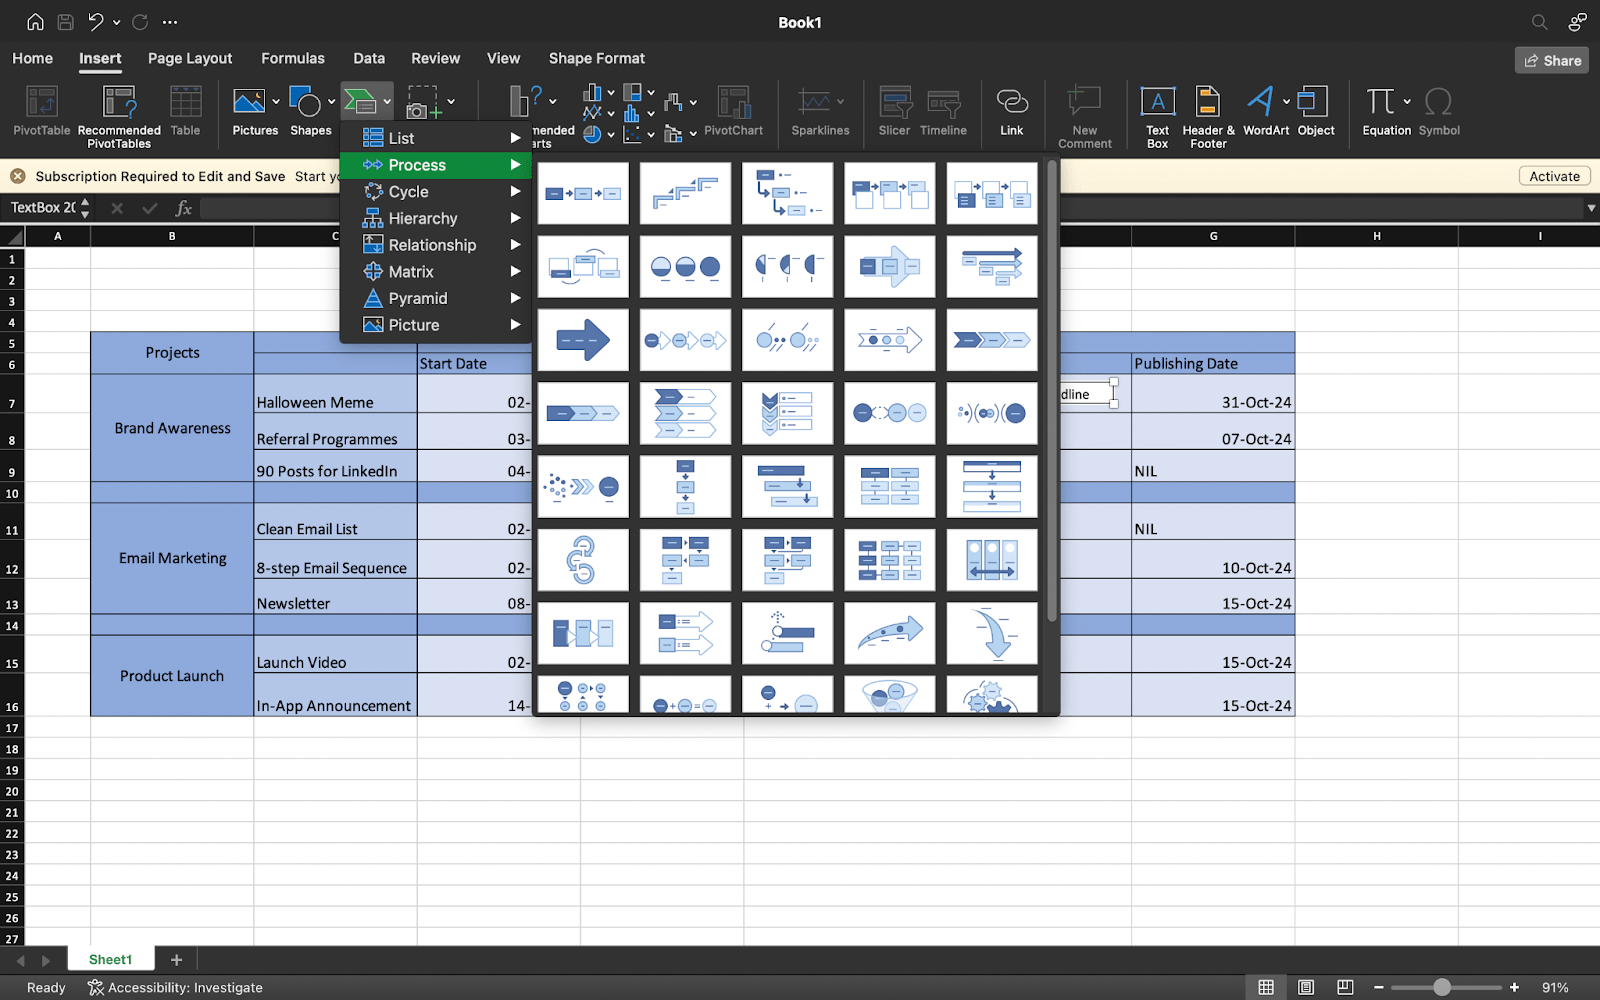Insert an Object
Image resolution: width=1600 pixels, height=1000 pixels.
[x=1315, y=110]
